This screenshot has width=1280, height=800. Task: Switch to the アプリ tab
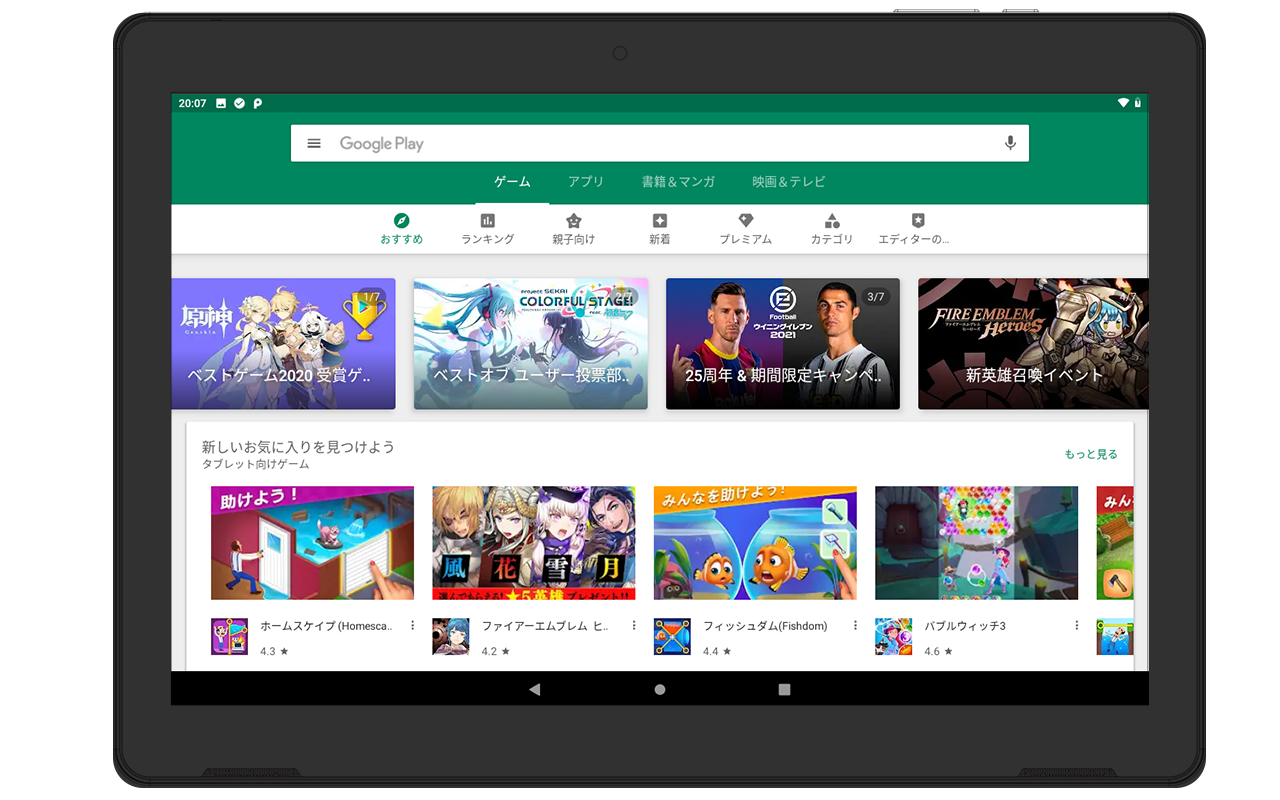tap(586, 182)
